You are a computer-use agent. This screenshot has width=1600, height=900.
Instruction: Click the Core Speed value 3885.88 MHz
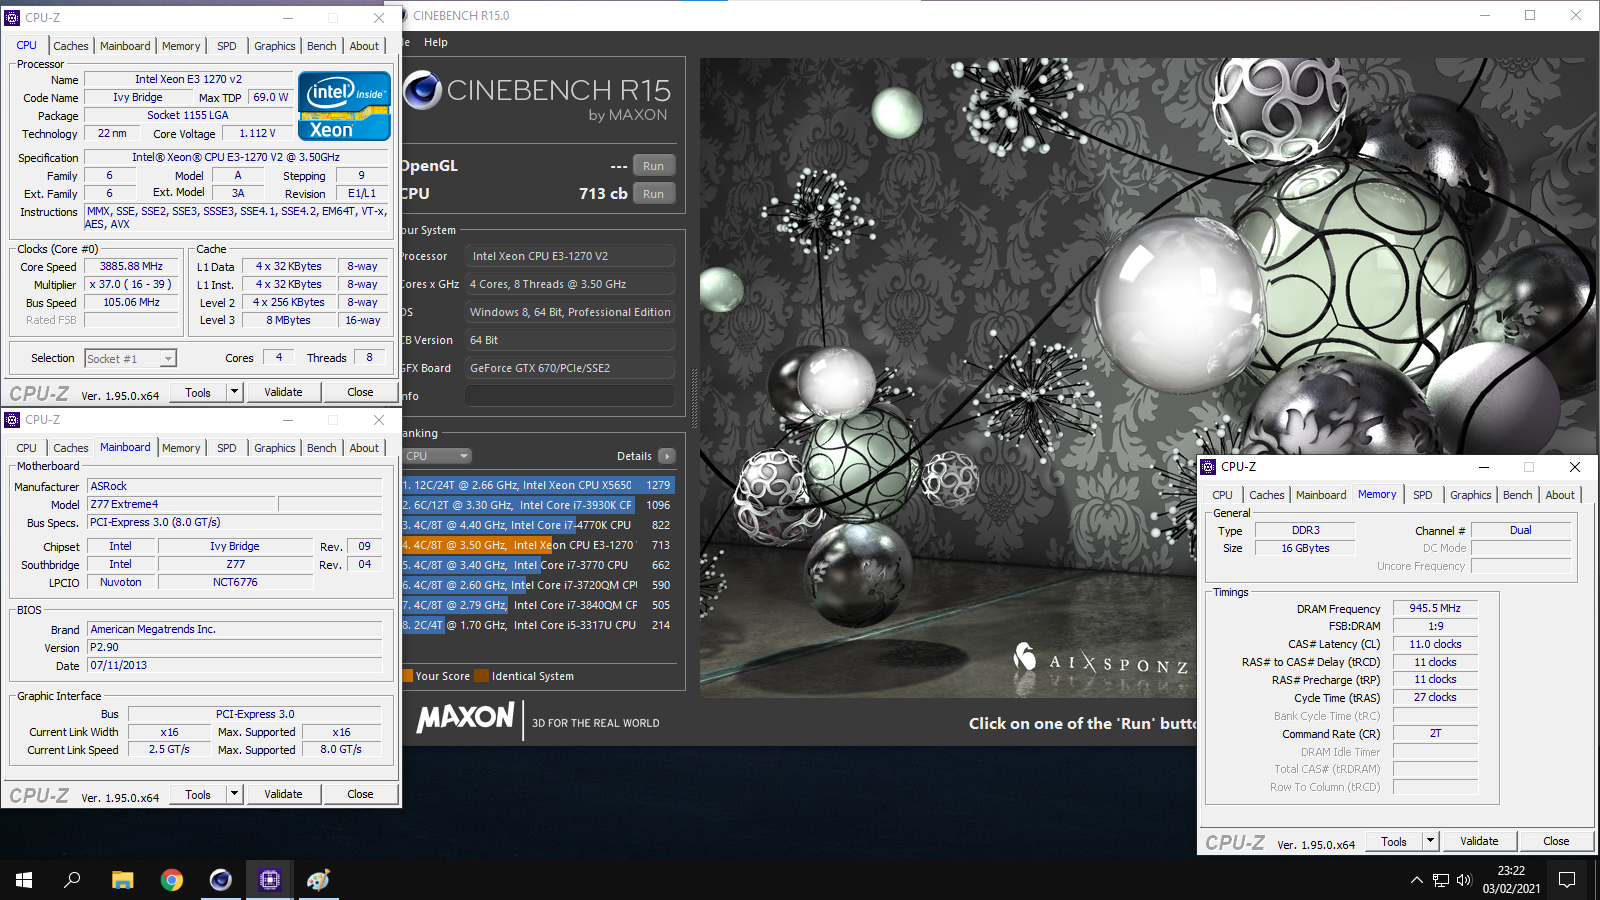[x=131, y=267]
